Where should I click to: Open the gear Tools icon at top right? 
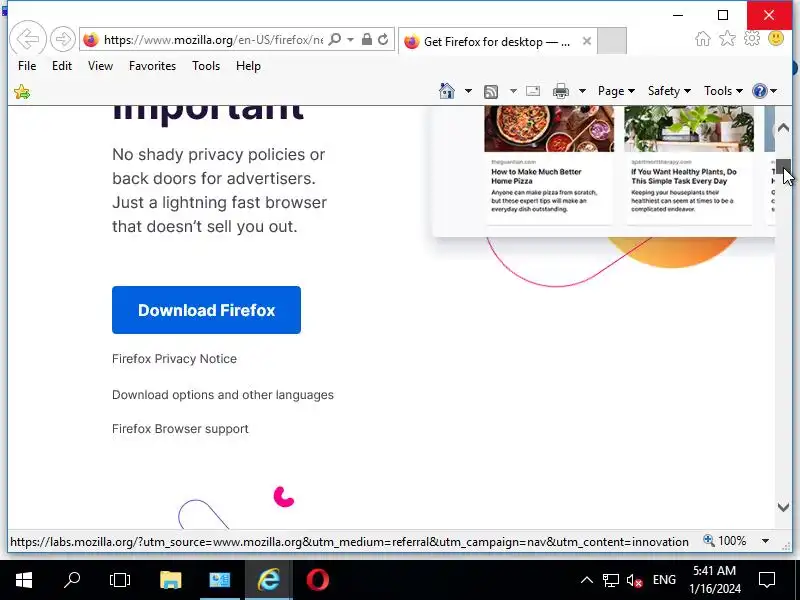click(x=752, y=39)
